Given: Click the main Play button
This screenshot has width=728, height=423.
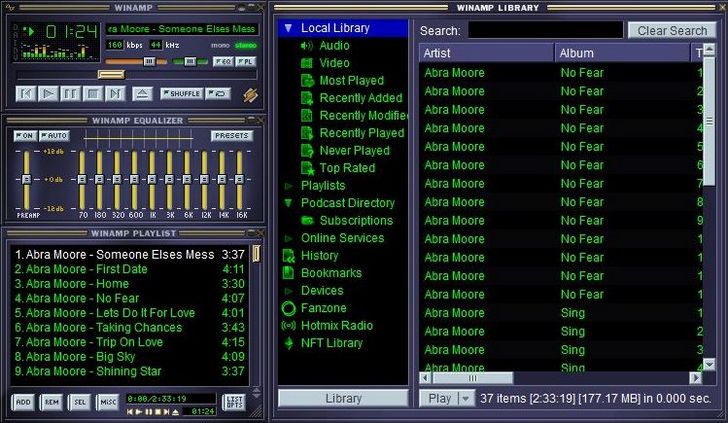Looking at the screenshot, I should click(x=48, y=94).
